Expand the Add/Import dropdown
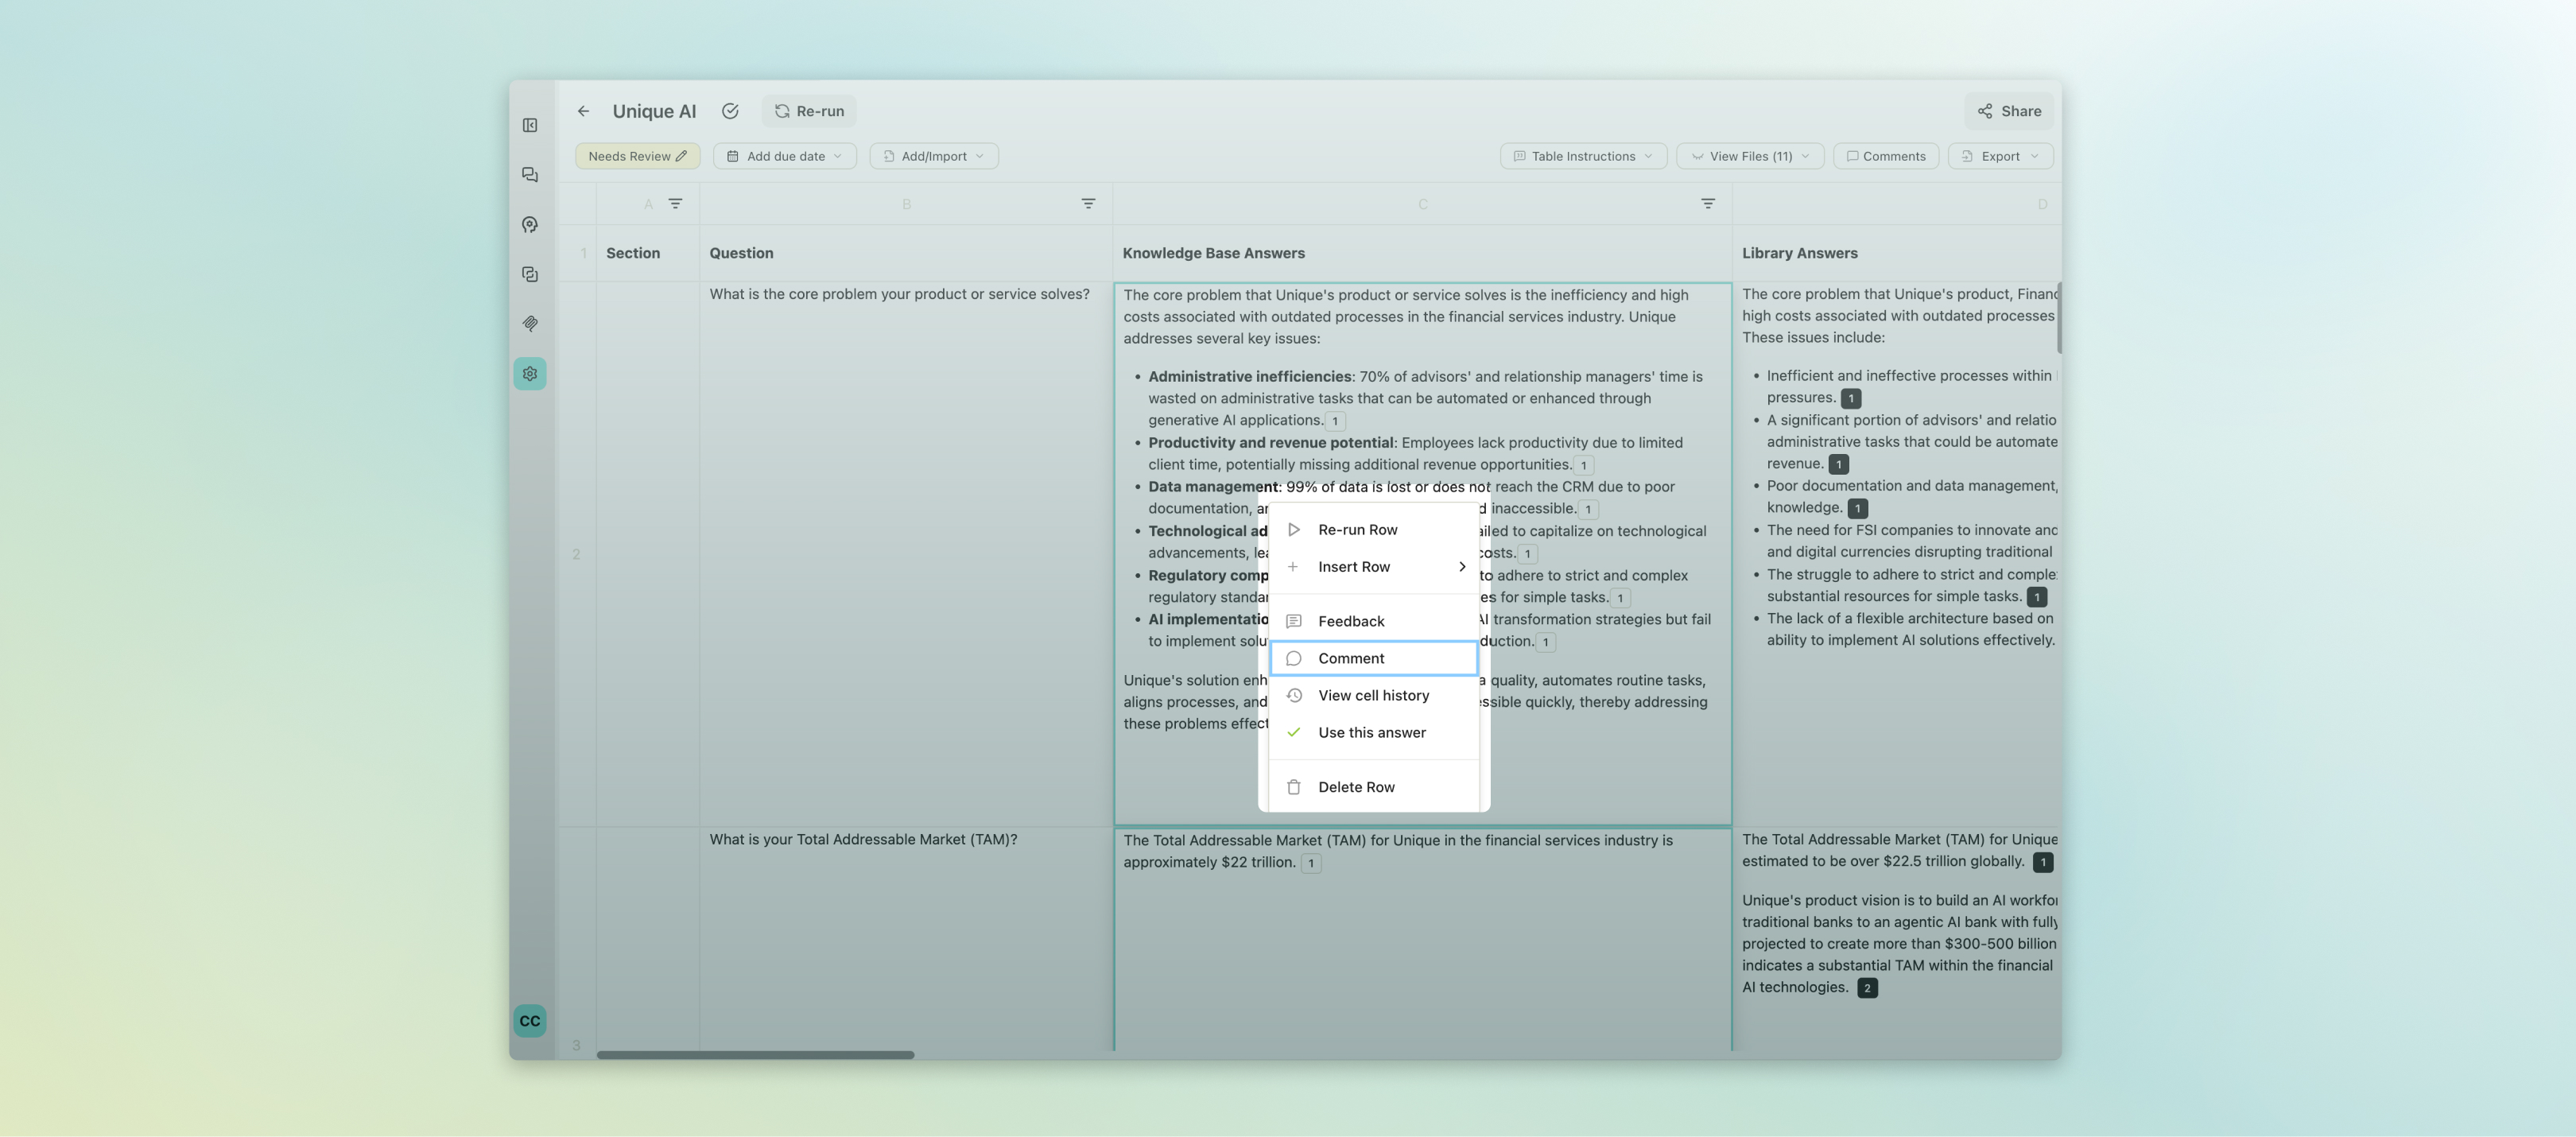Screen dimensions: 2576x1137 coord(934,156)
